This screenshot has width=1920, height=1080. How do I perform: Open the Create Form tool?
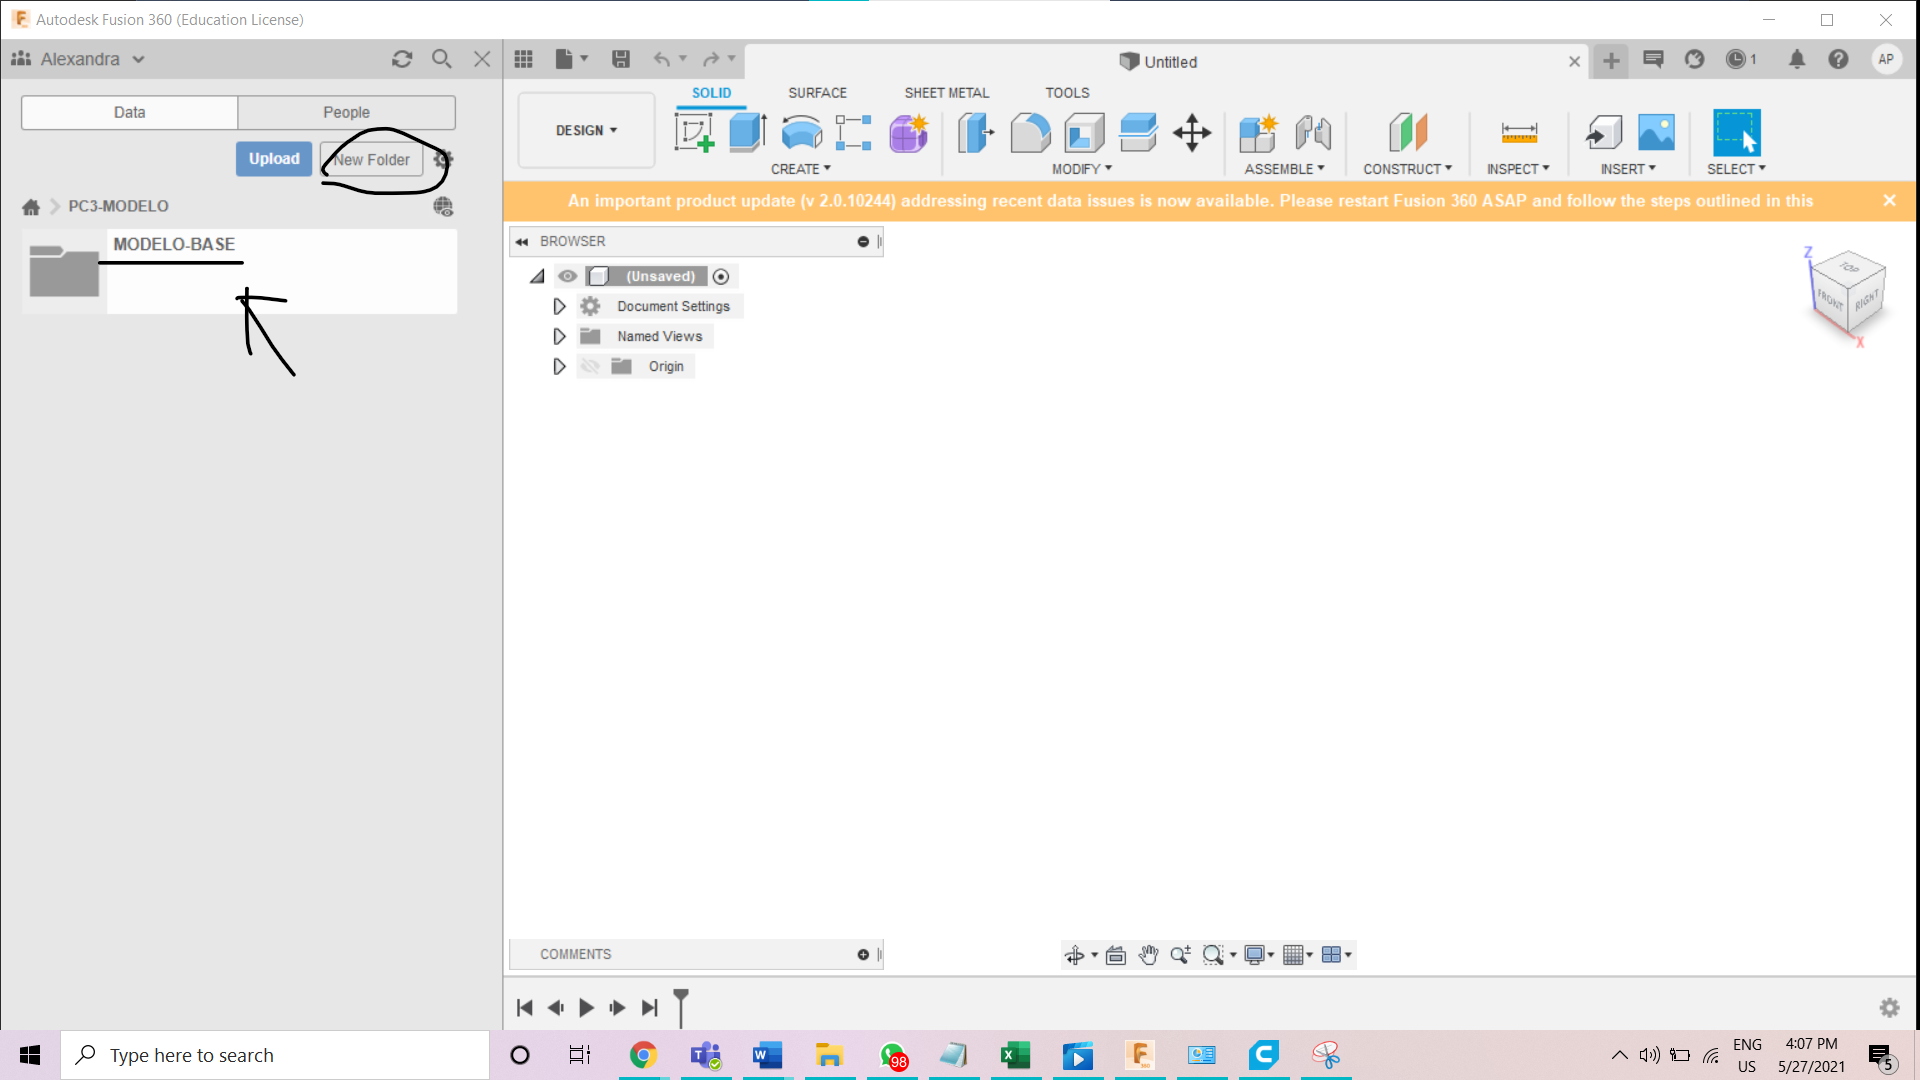pyautogui.click(x=908, y=132)
